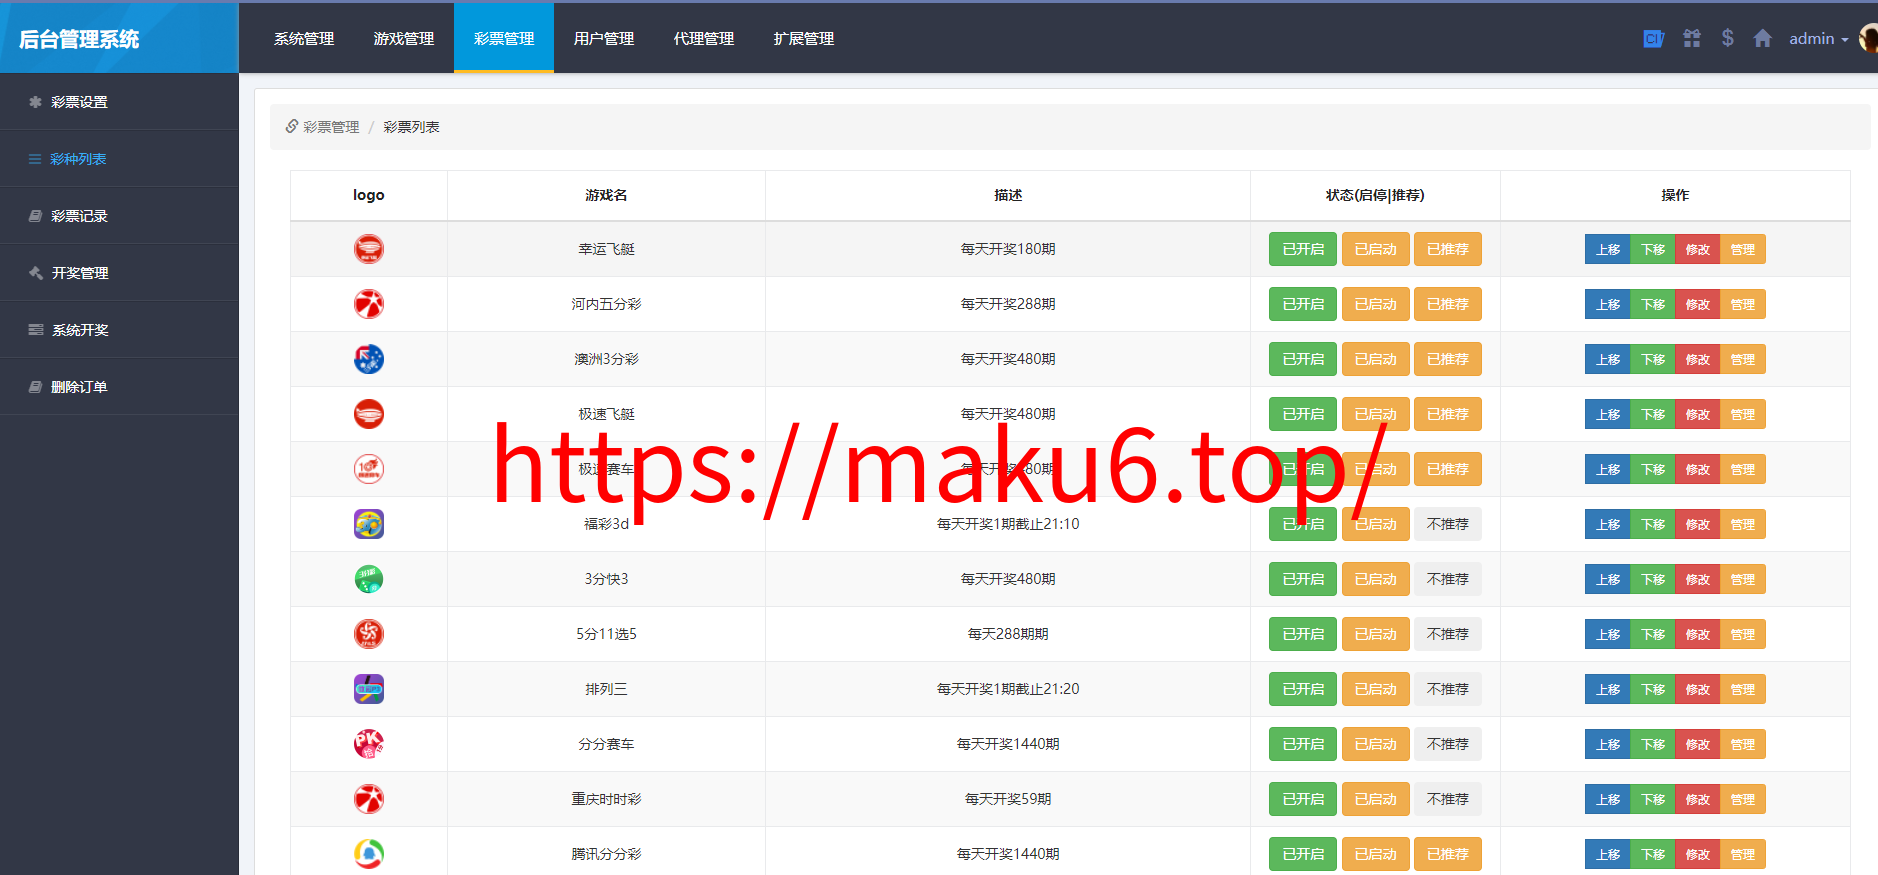Open the 游戏管理 top menu
The height and width of the screenshot is (875, 1878).
click(x=404, y=38)
